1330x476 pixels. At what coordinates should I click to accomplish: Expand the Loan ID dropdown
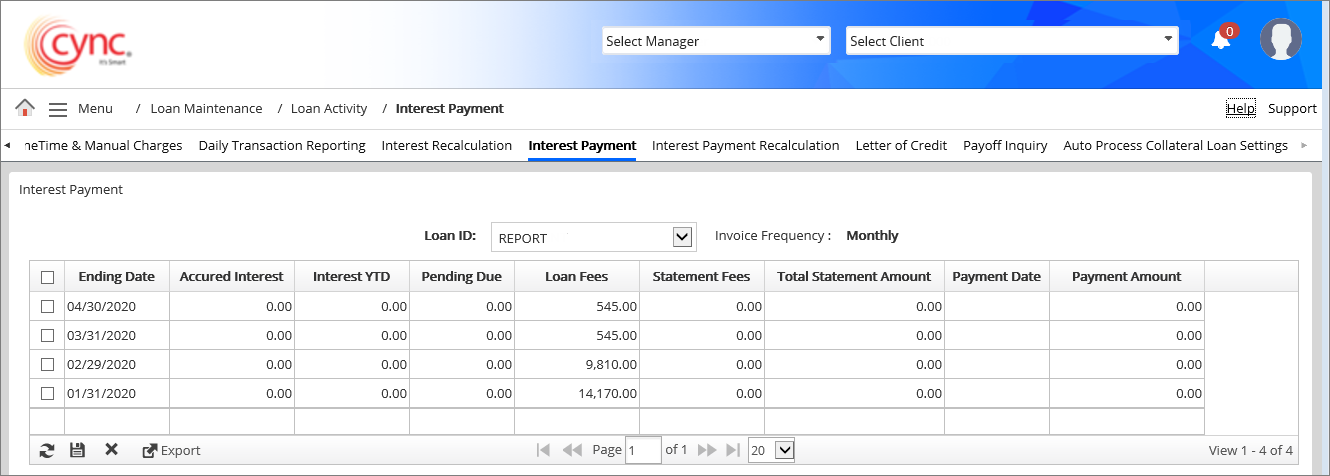(683, 237)
